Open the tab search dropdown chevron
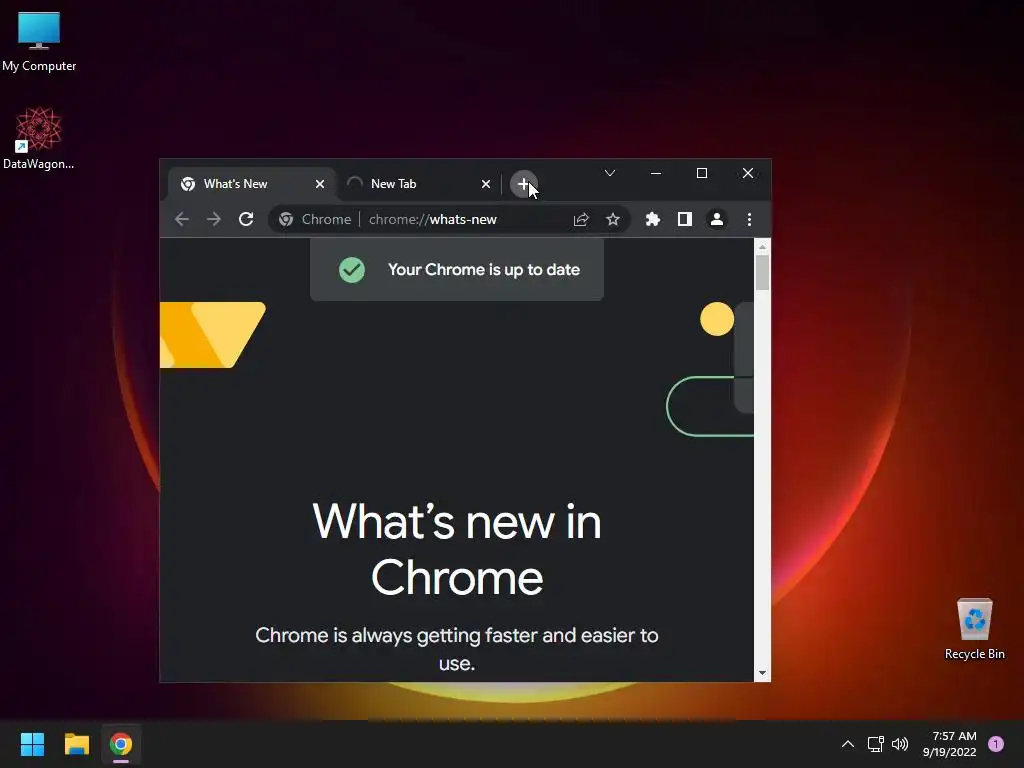1024x768 pixels. coord(609,173)
